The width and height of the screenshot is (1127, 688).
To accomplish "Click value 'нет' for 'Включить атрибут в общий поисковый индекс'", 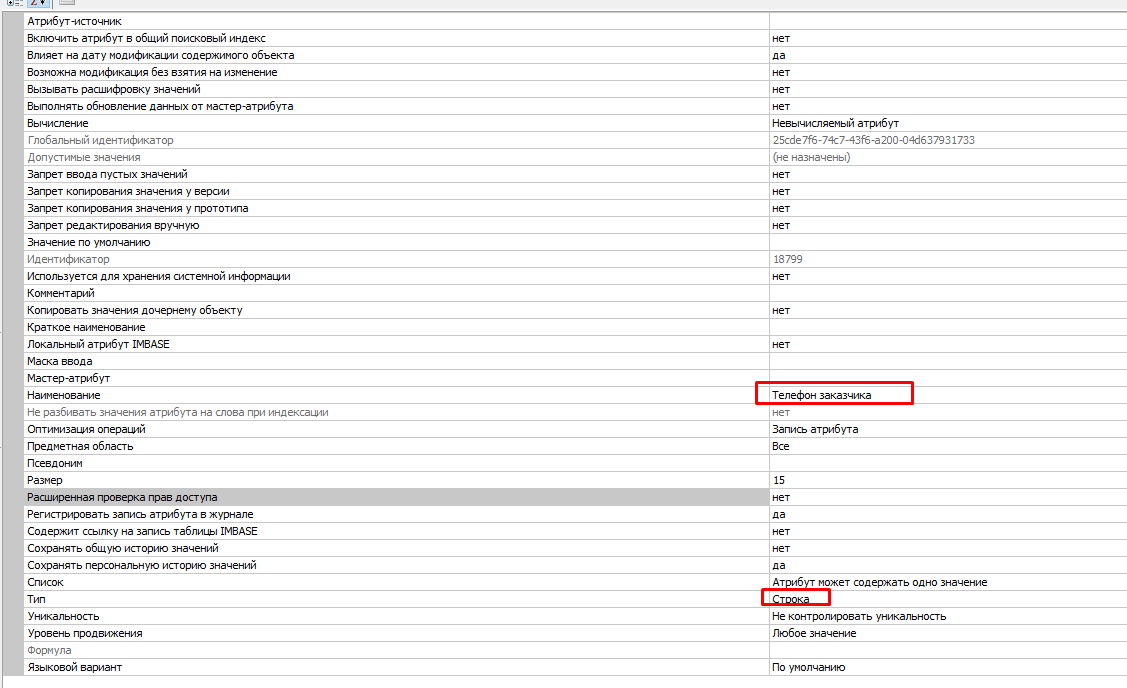I will point(781,38).
